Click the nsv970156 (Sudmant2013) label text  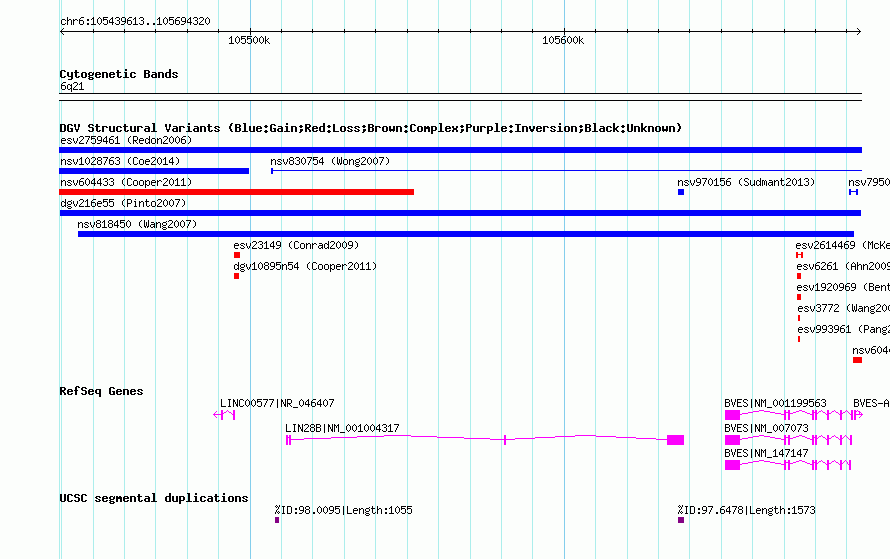click(746, 182)
